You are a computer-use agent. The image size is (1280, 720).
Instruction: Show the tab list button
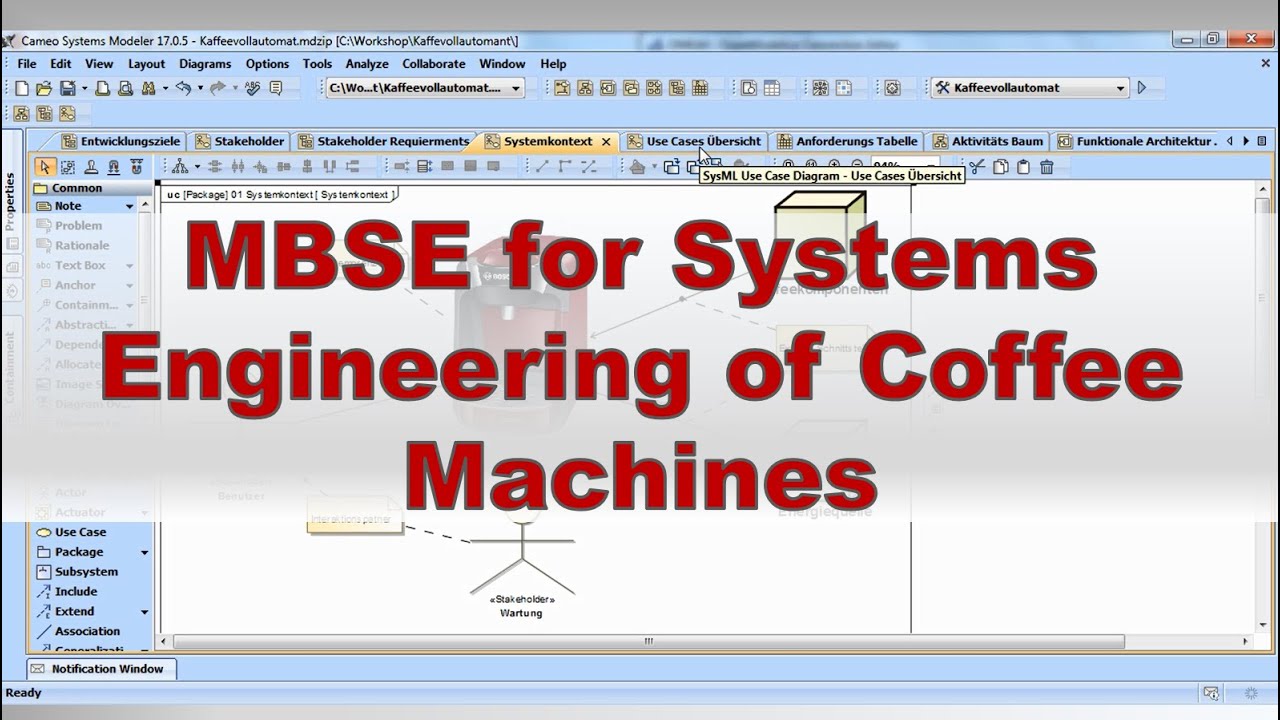coord(1262,141)
